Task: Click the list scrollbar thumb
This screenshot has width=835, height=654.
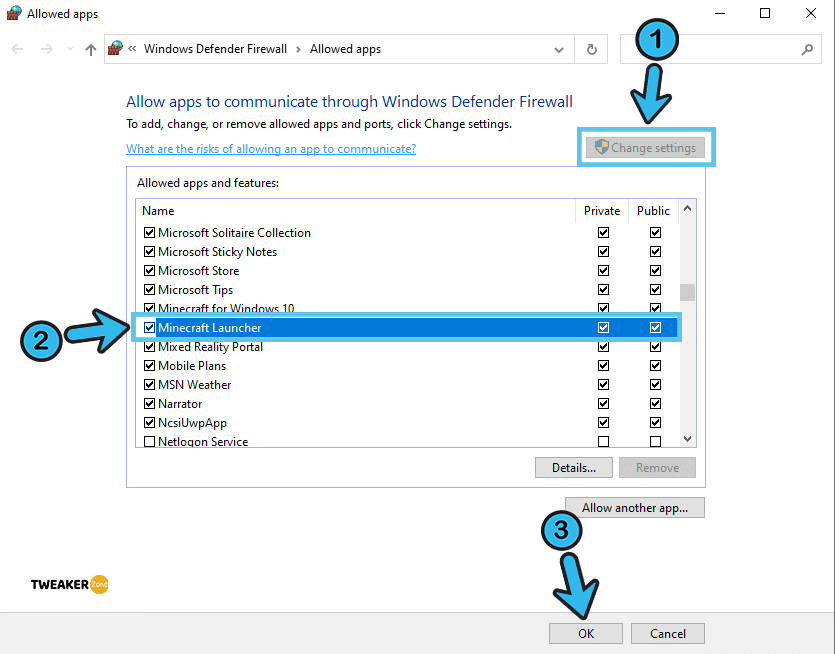Action: pyautogui.click(x=687, y=292)
